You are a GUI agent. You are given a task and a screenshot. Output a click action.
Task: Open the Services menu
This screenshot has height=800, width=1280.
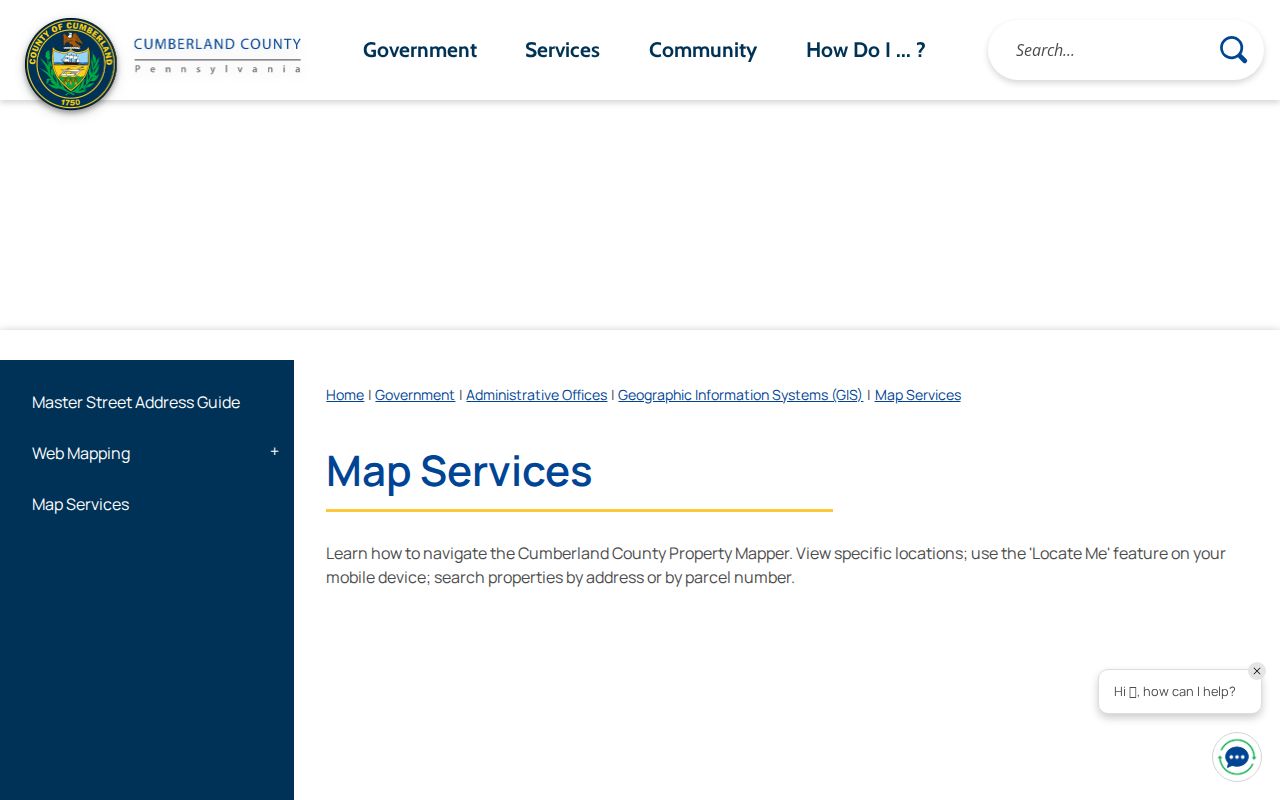tap(562, 50)
